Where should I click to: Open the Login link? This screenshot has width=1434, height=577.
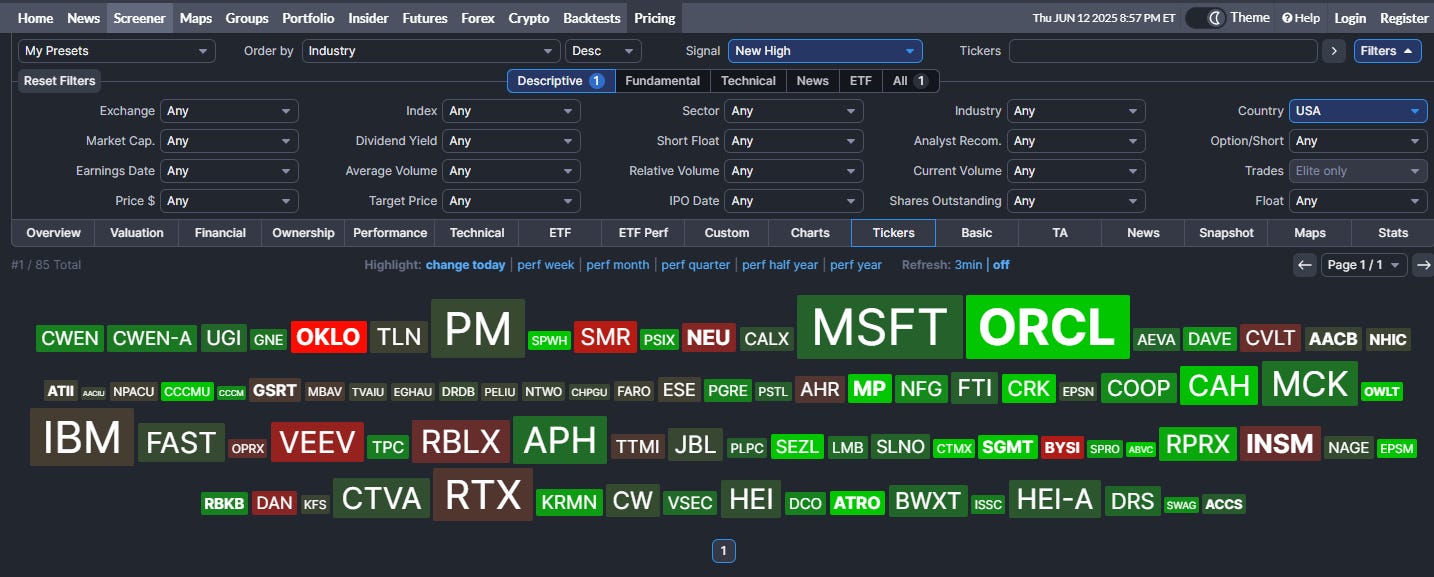[1350, 18]
